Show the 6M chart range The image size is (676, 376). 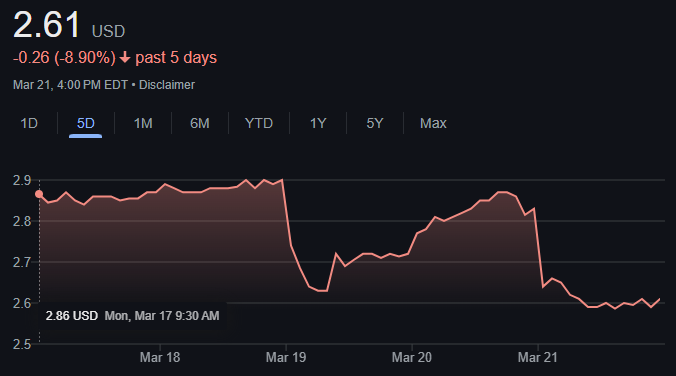(x=200, y=124)
